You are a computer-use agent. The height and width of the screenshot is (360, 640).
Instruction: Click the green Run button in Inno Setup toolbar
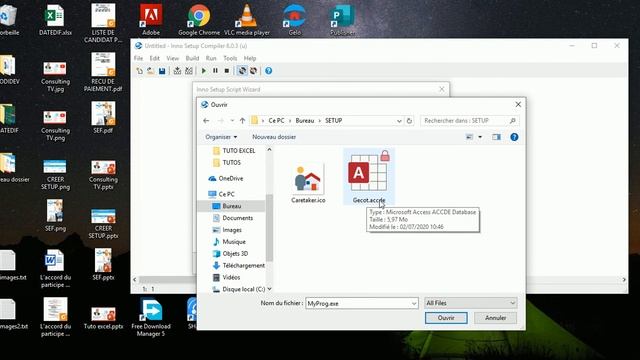point(204,71)
